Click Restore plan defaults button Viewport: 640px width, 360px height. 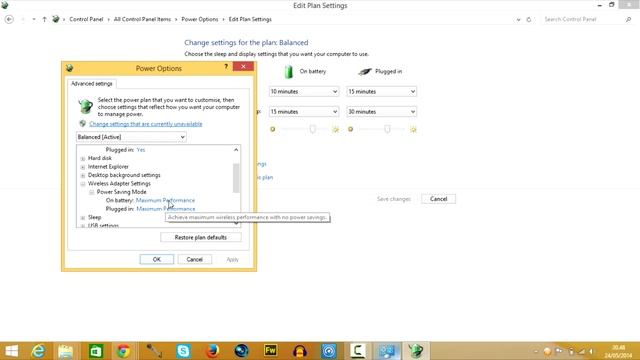point(200,237)
